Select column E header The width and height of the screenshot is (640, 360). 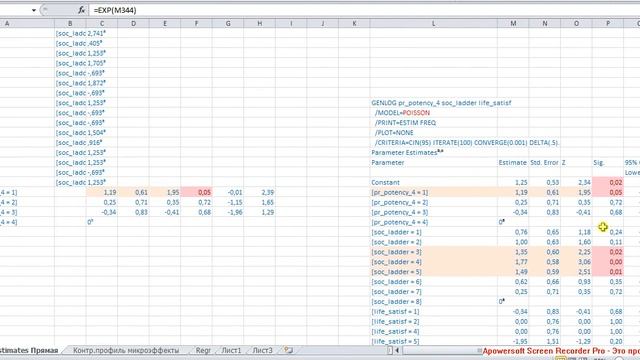pos(165,24)
